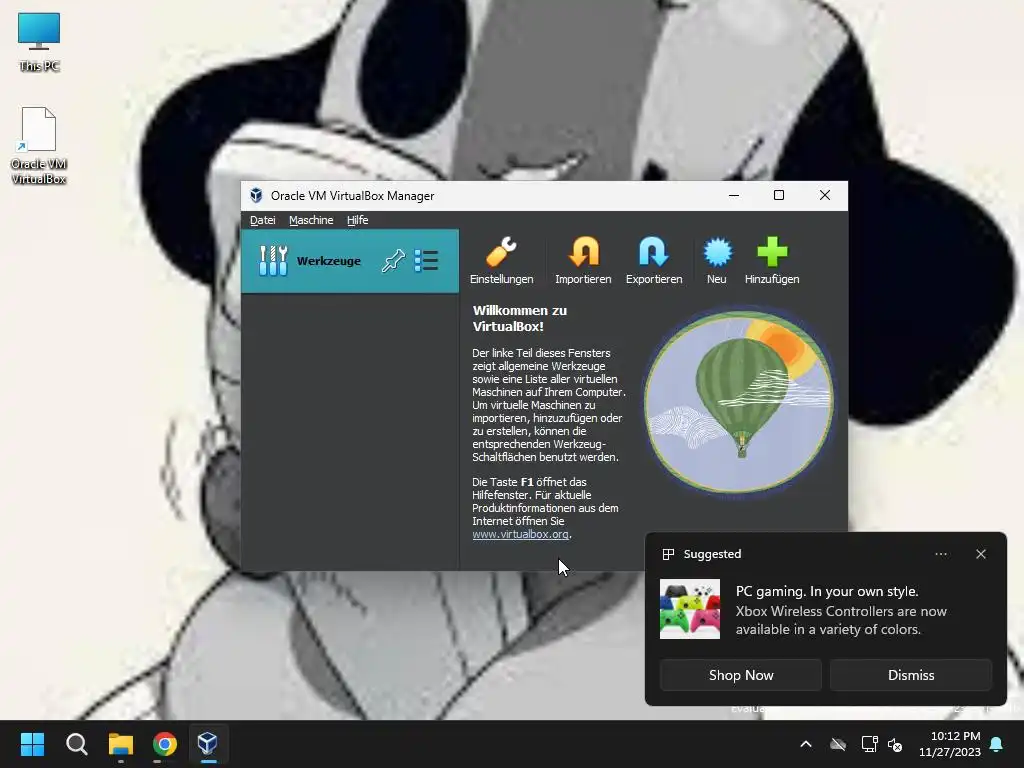The height and width of the screenshot is (768, 1024).
Task: Close the VirtualBox Manager window
Action: tap(825, 195)
